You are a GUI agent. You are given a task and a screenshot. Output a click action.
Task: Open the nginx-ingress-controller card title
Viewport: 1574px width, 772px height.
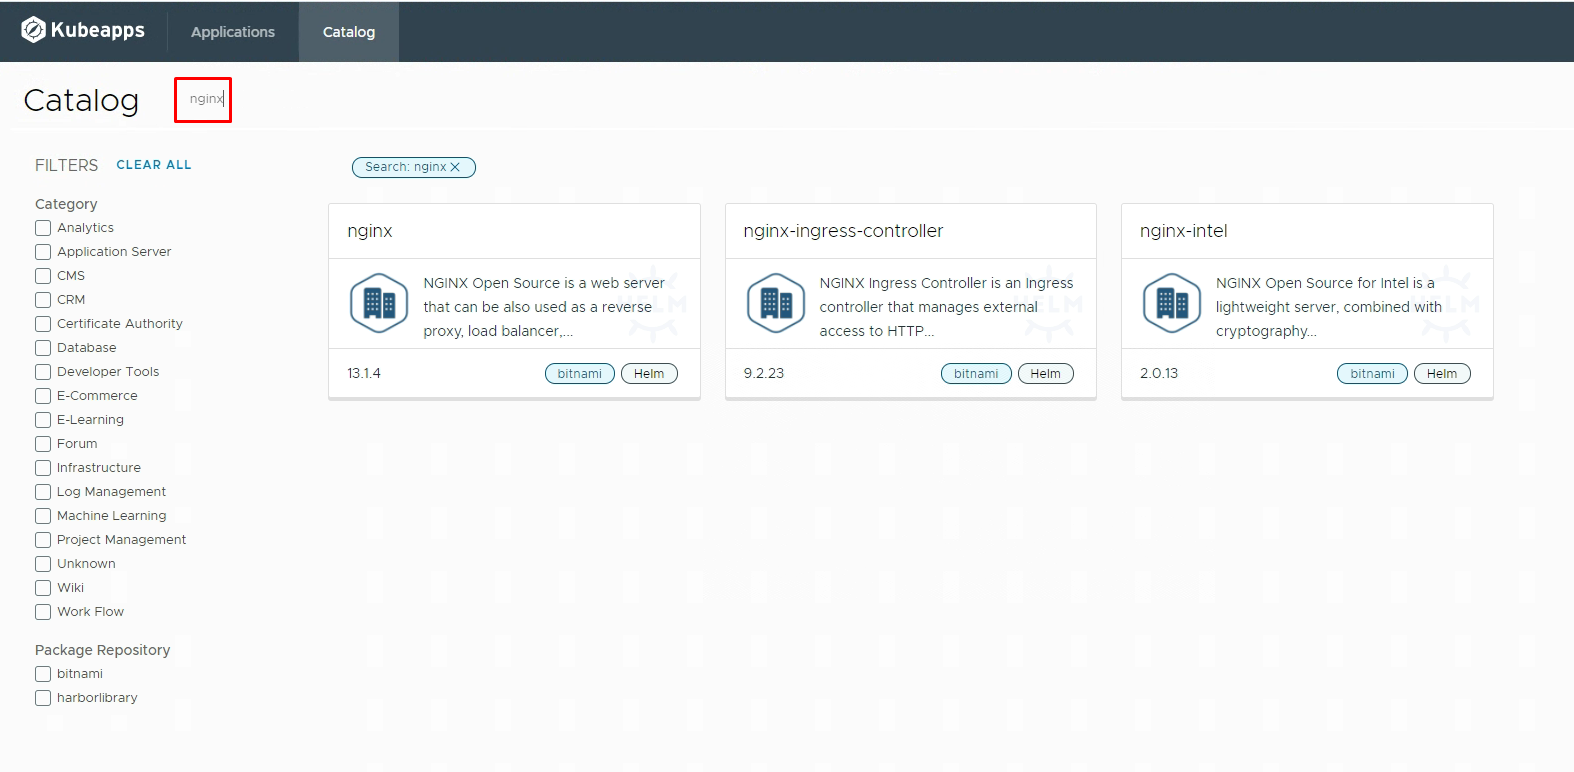click(843, 231)
